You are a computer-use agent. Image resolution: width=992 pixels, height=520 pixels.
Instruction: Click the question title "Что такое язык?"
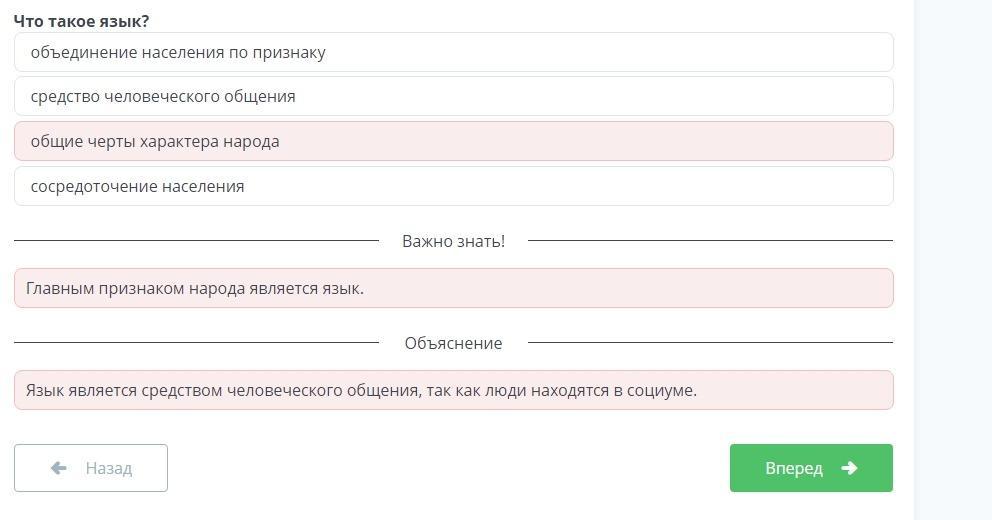[81, 21]
